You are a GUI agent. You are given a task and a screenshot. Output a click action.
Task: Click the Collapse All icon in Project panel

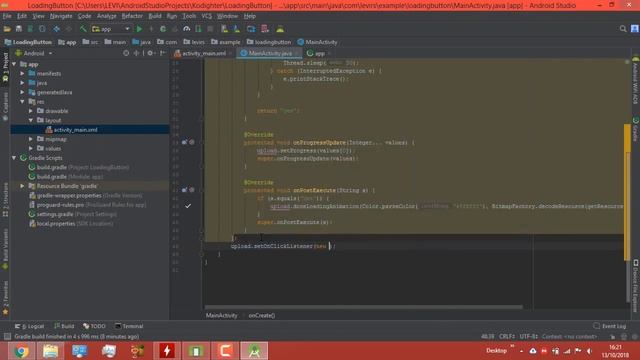136,53
